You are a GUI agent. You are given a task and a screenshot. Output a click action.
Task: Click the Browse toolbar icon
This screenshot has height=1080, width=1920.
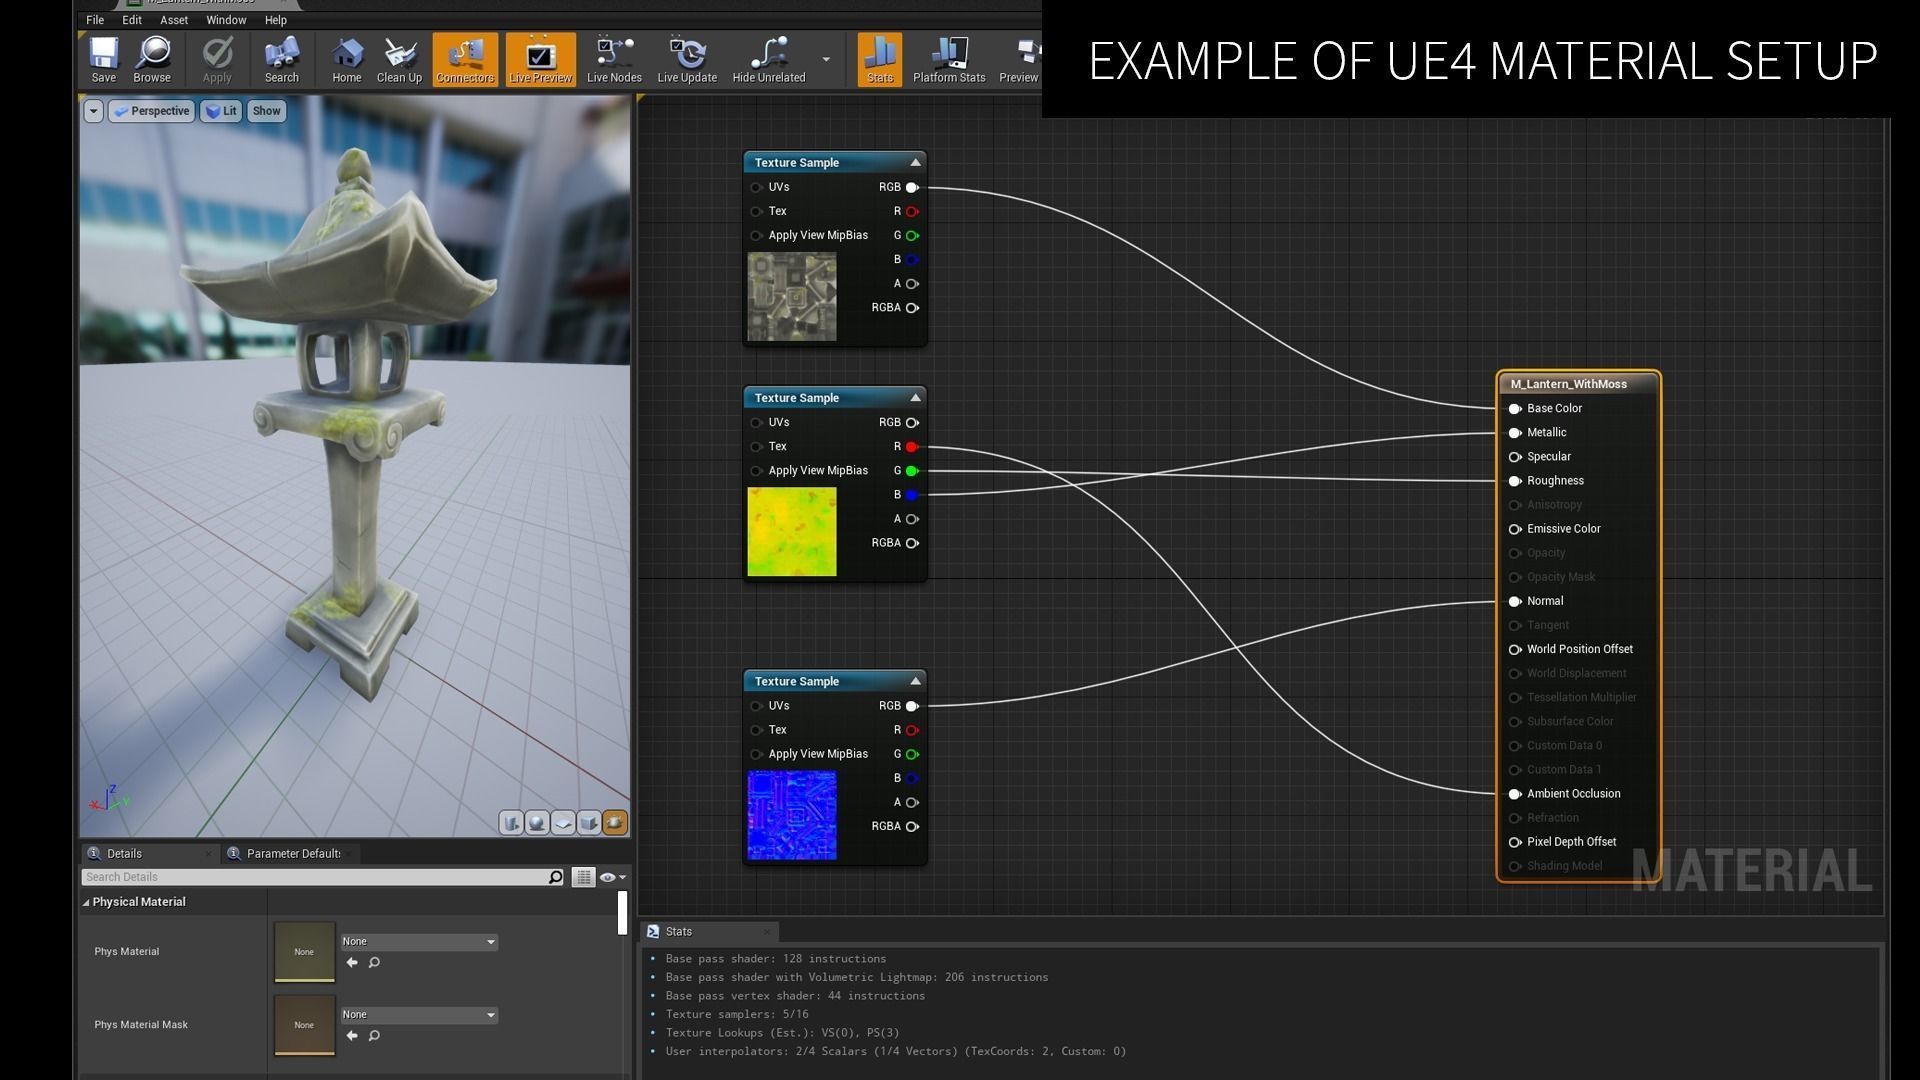pos(152,59)
